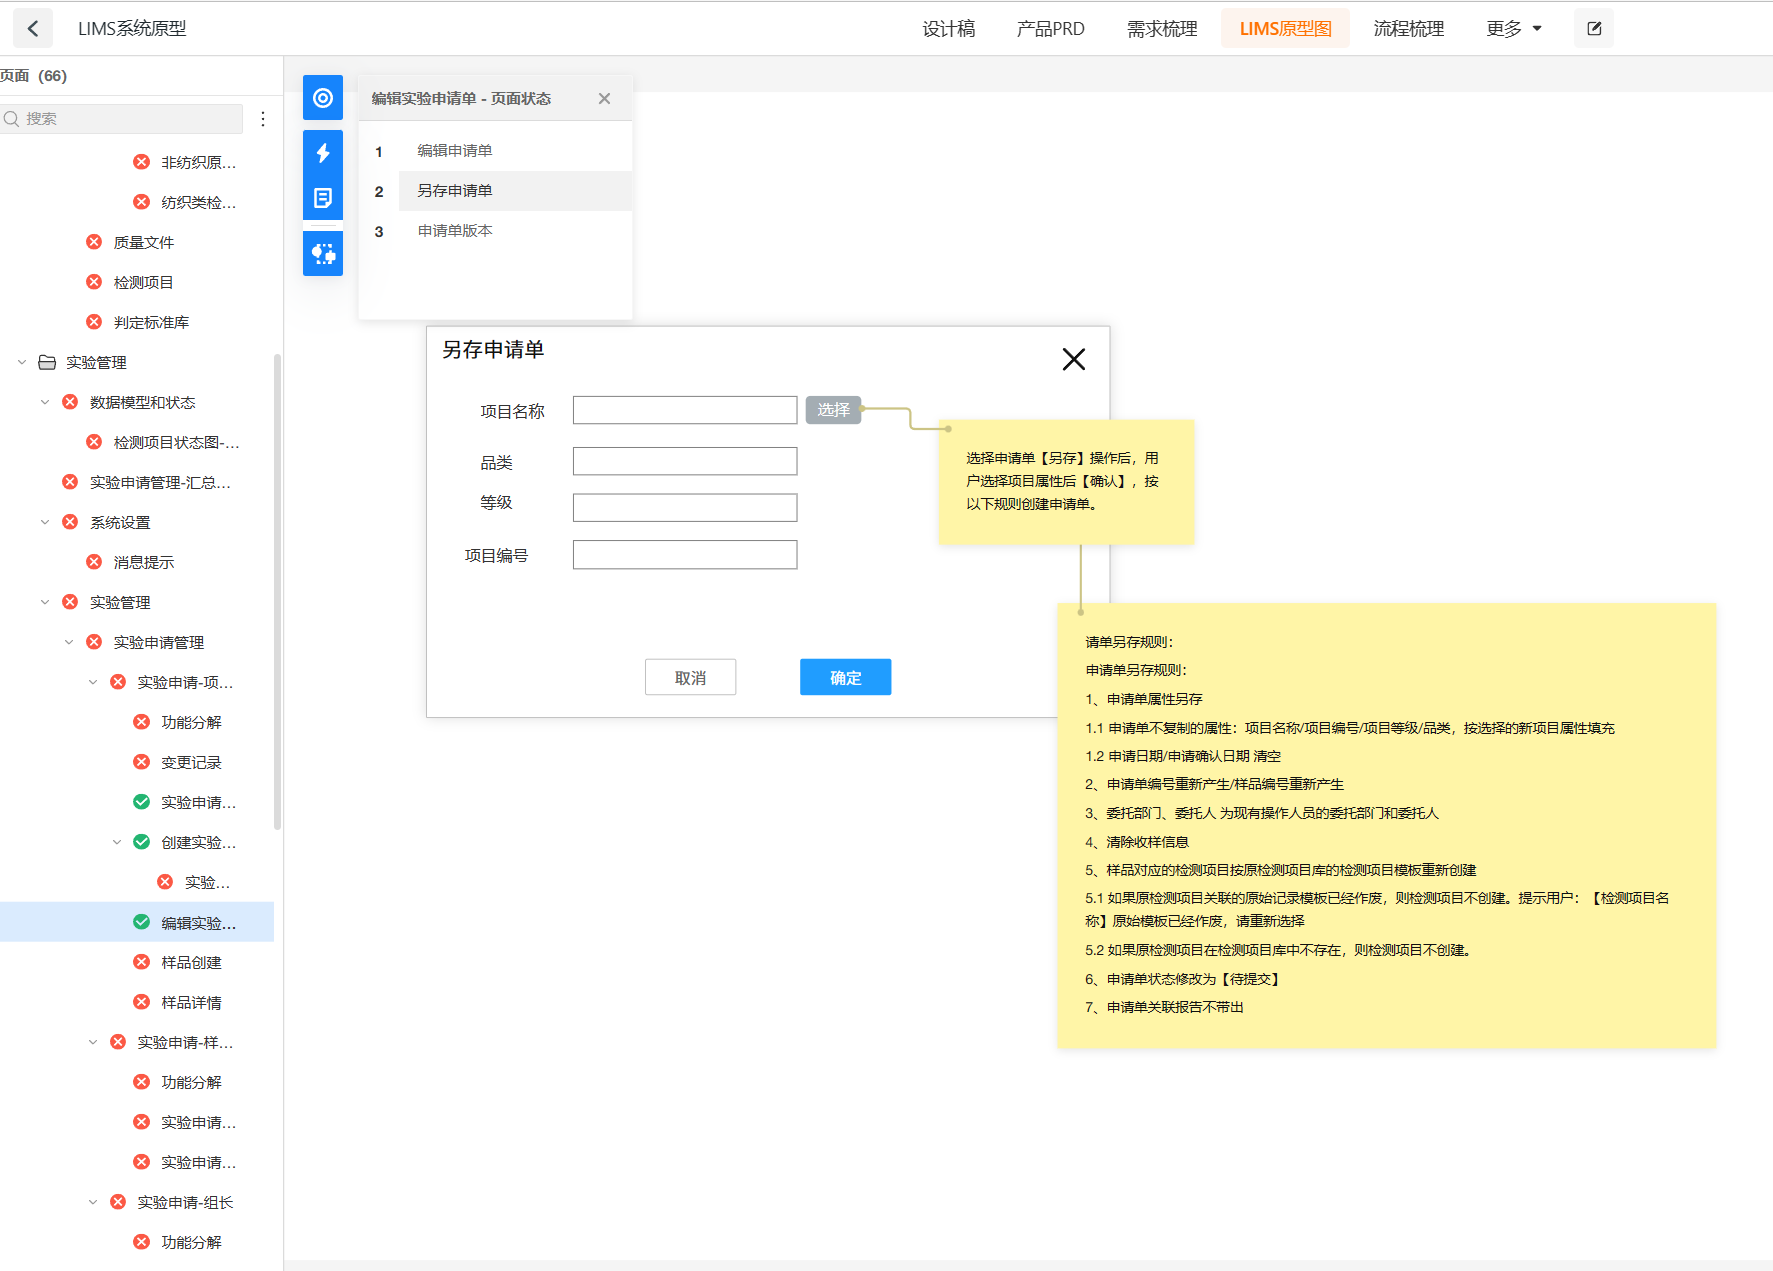This screenshot has height=1271, width=1773.
Task: Close the 另存申请单 dialog with X
Action: [1073, 359]
